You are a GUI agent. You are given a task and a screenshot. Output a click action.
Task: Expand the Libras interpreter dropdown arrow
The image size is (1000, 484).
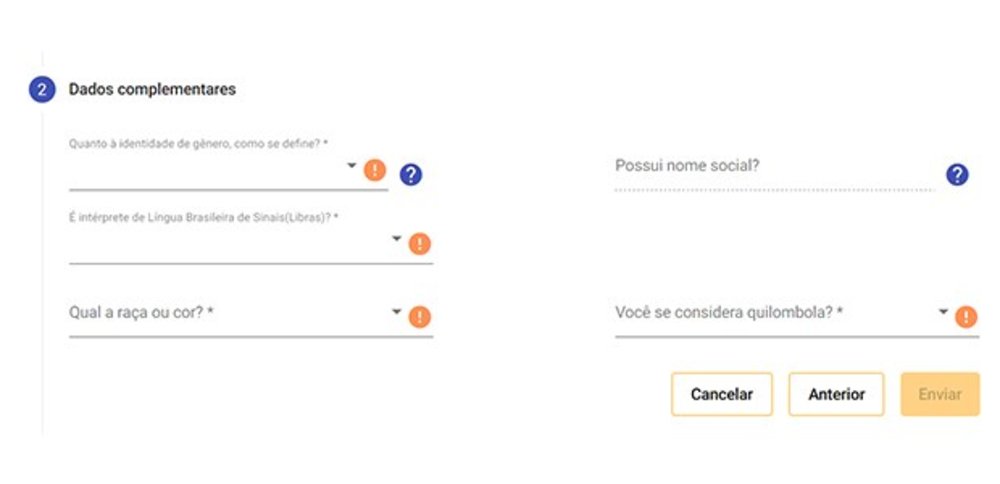(397, 239)
